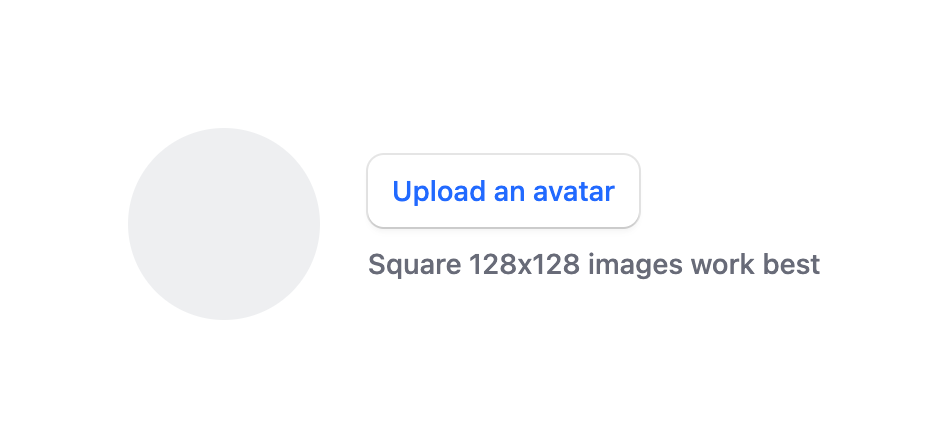Choose the light gray avatar circle
The image size is (948, 448).
point(224,224)
